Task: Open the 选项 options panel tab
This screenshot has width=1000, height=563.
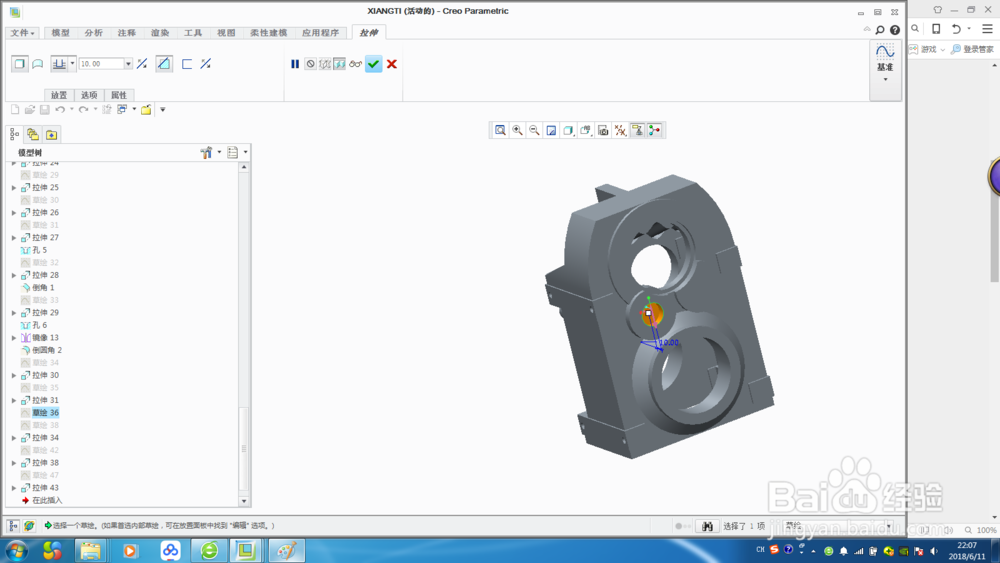Action: (x=89, y=95)
